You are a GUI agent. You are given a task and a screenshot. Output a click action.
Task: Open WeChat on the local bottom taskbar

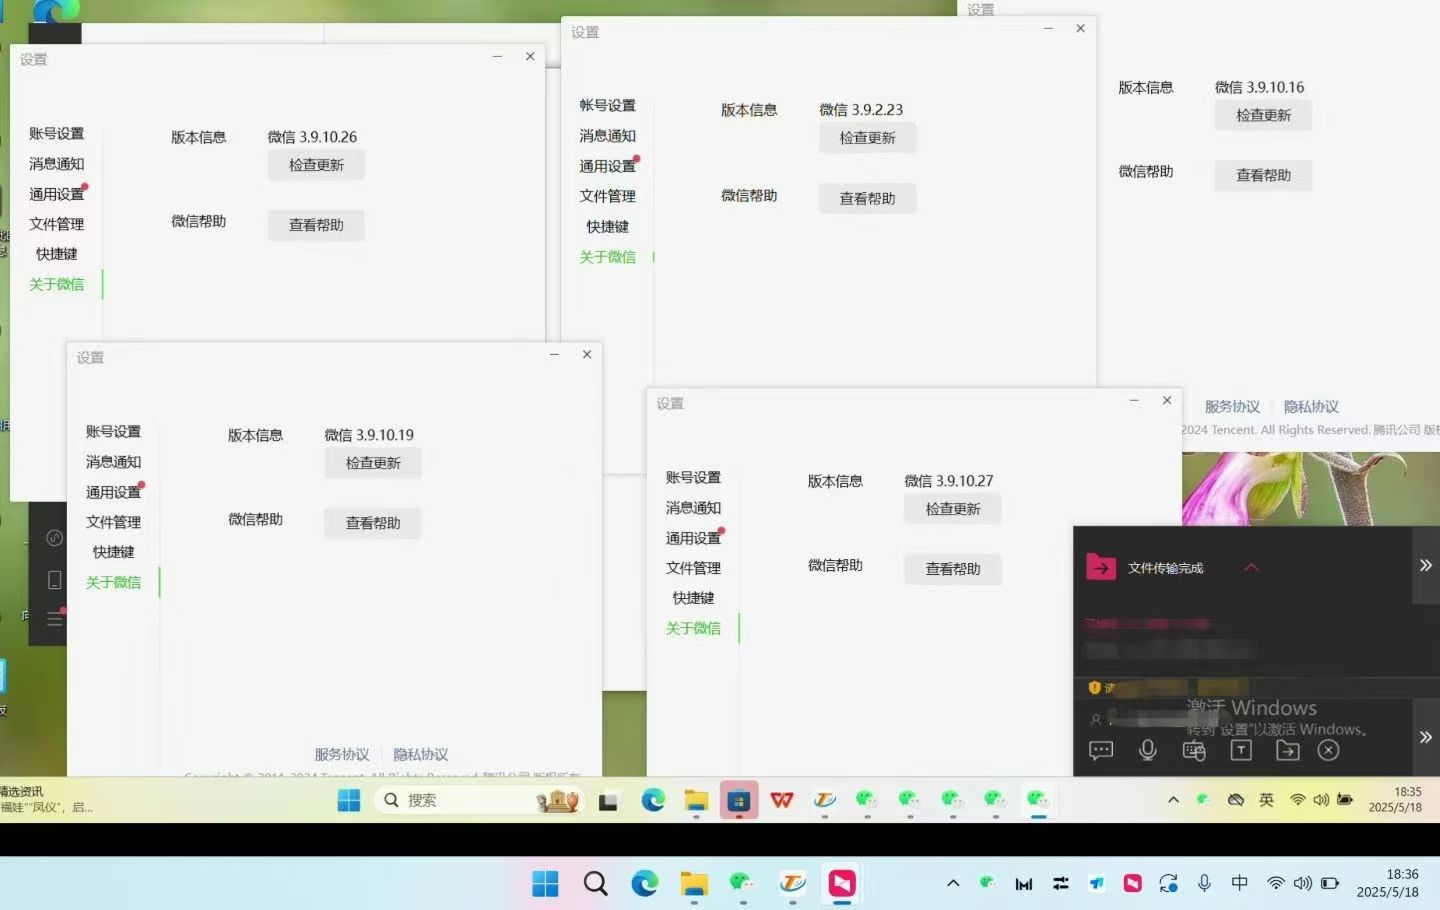[x=742, y=883]
